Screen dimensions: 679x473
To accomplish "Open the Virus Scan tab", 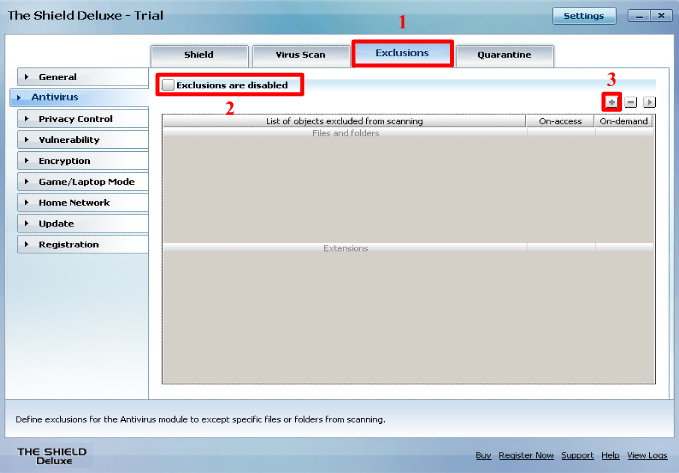I will [301, 55].
